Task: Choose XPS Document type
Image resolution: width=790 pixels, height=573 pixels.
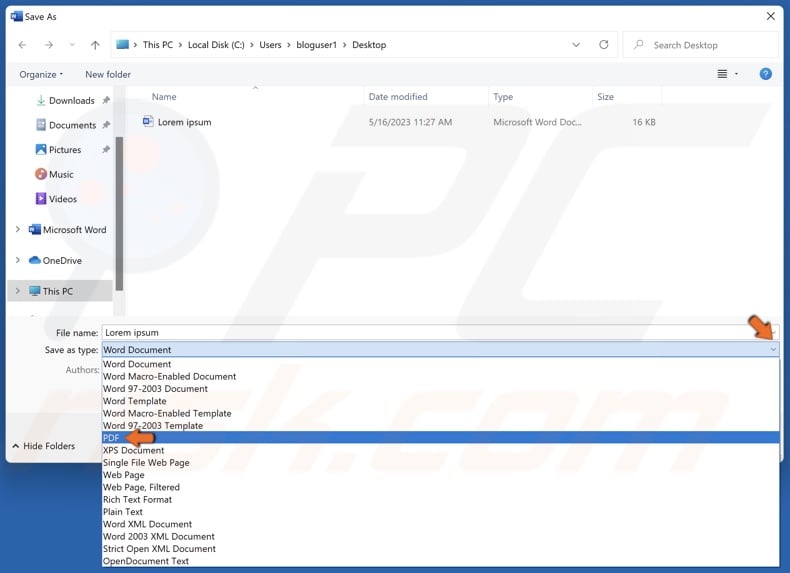Action: click(x=440, y=450)
